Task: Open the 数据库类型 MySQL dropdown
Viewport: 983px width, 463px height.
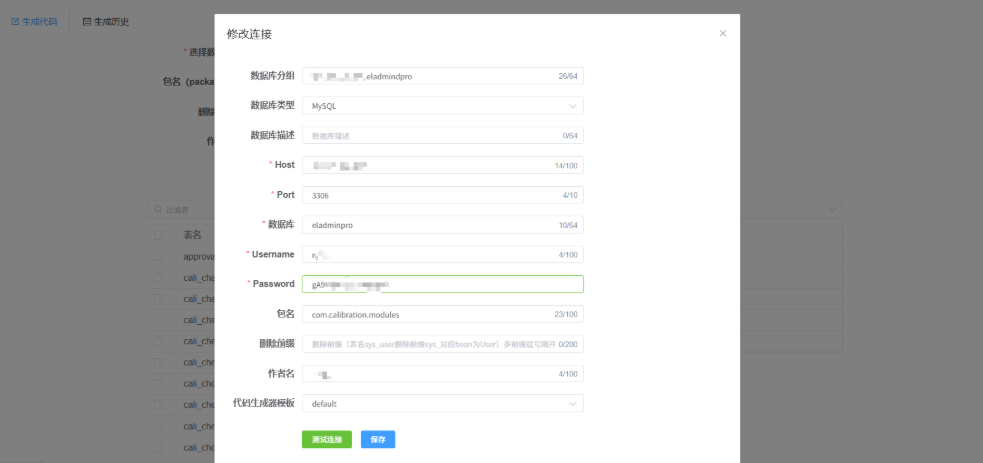Action: coord(443,106)
